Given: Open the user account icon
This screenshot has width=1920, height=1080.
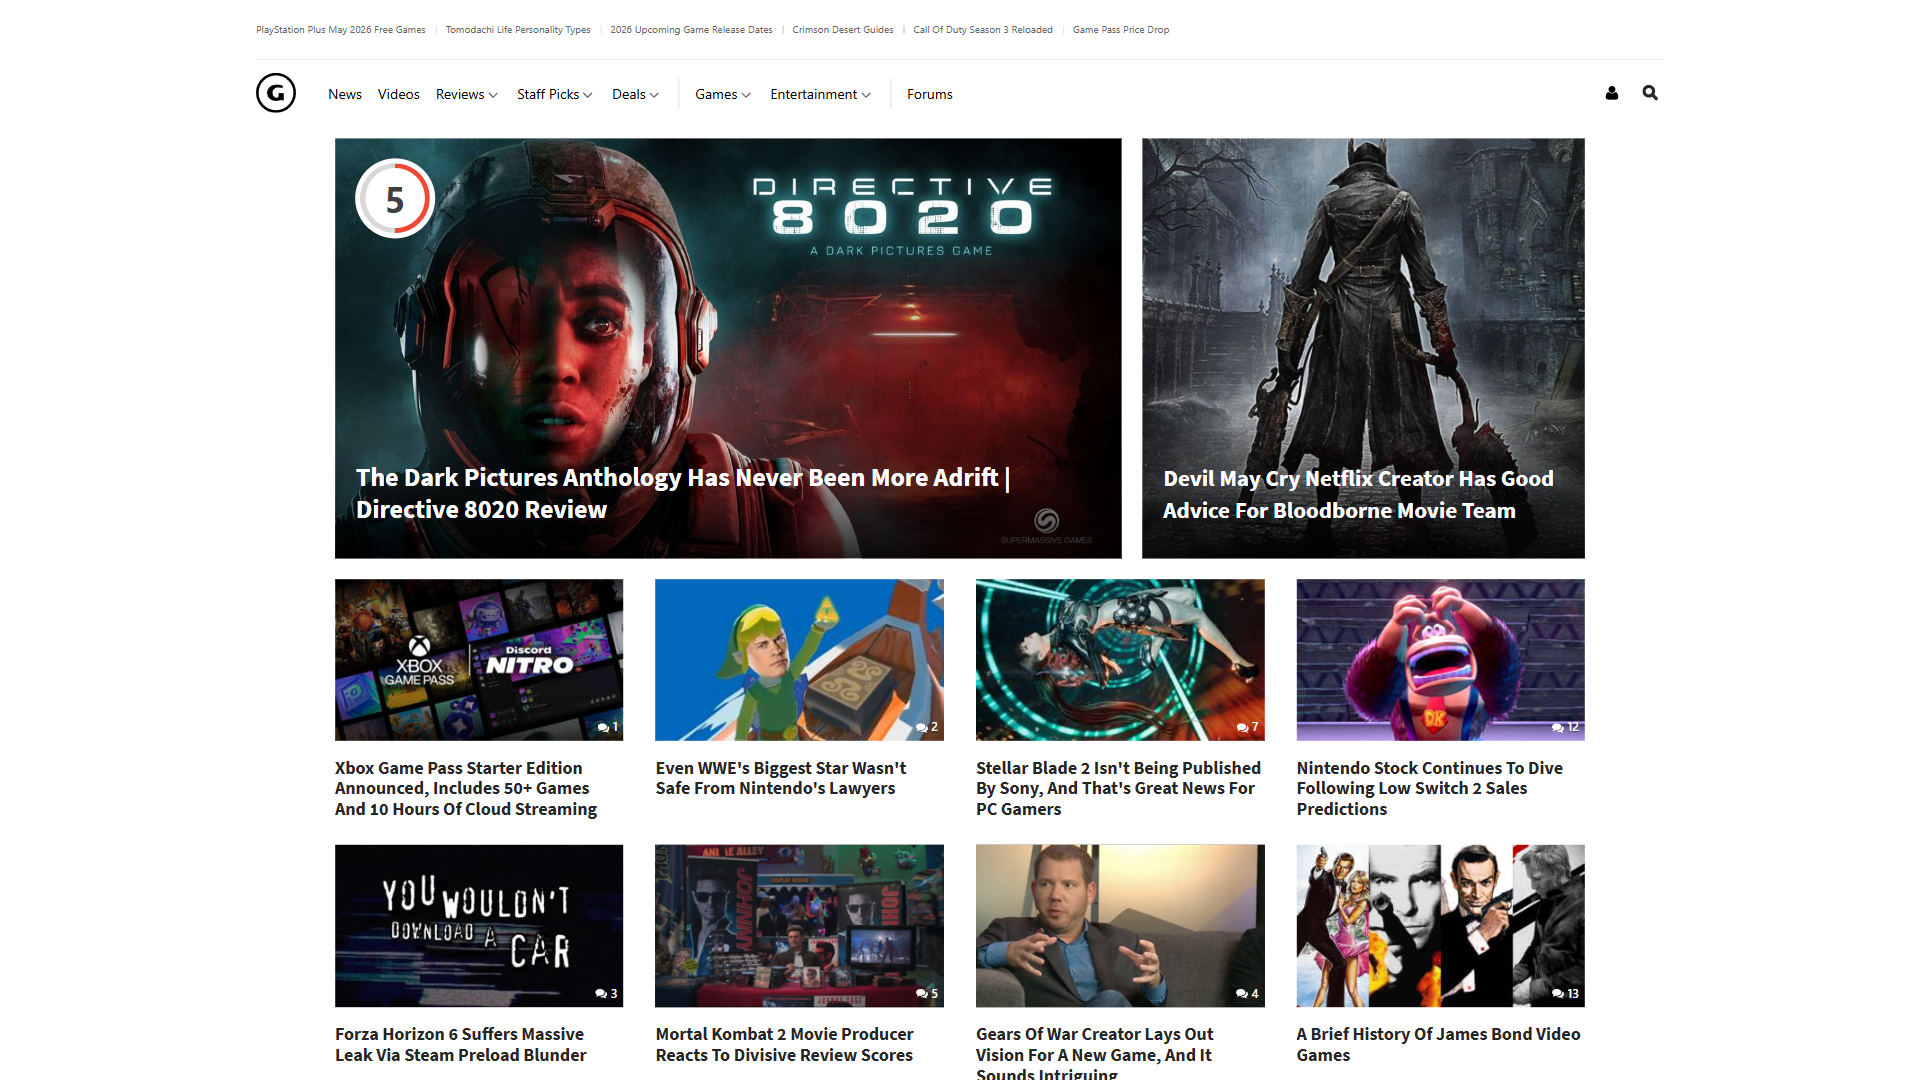Looking at the screenshot, I should pos(1612,93).
